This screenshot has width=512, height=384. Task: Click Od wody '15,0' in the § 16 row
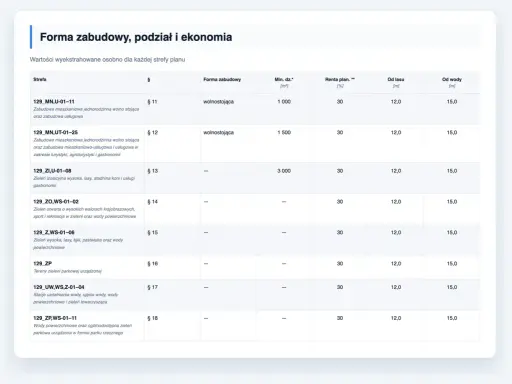(x=452, y=264)
